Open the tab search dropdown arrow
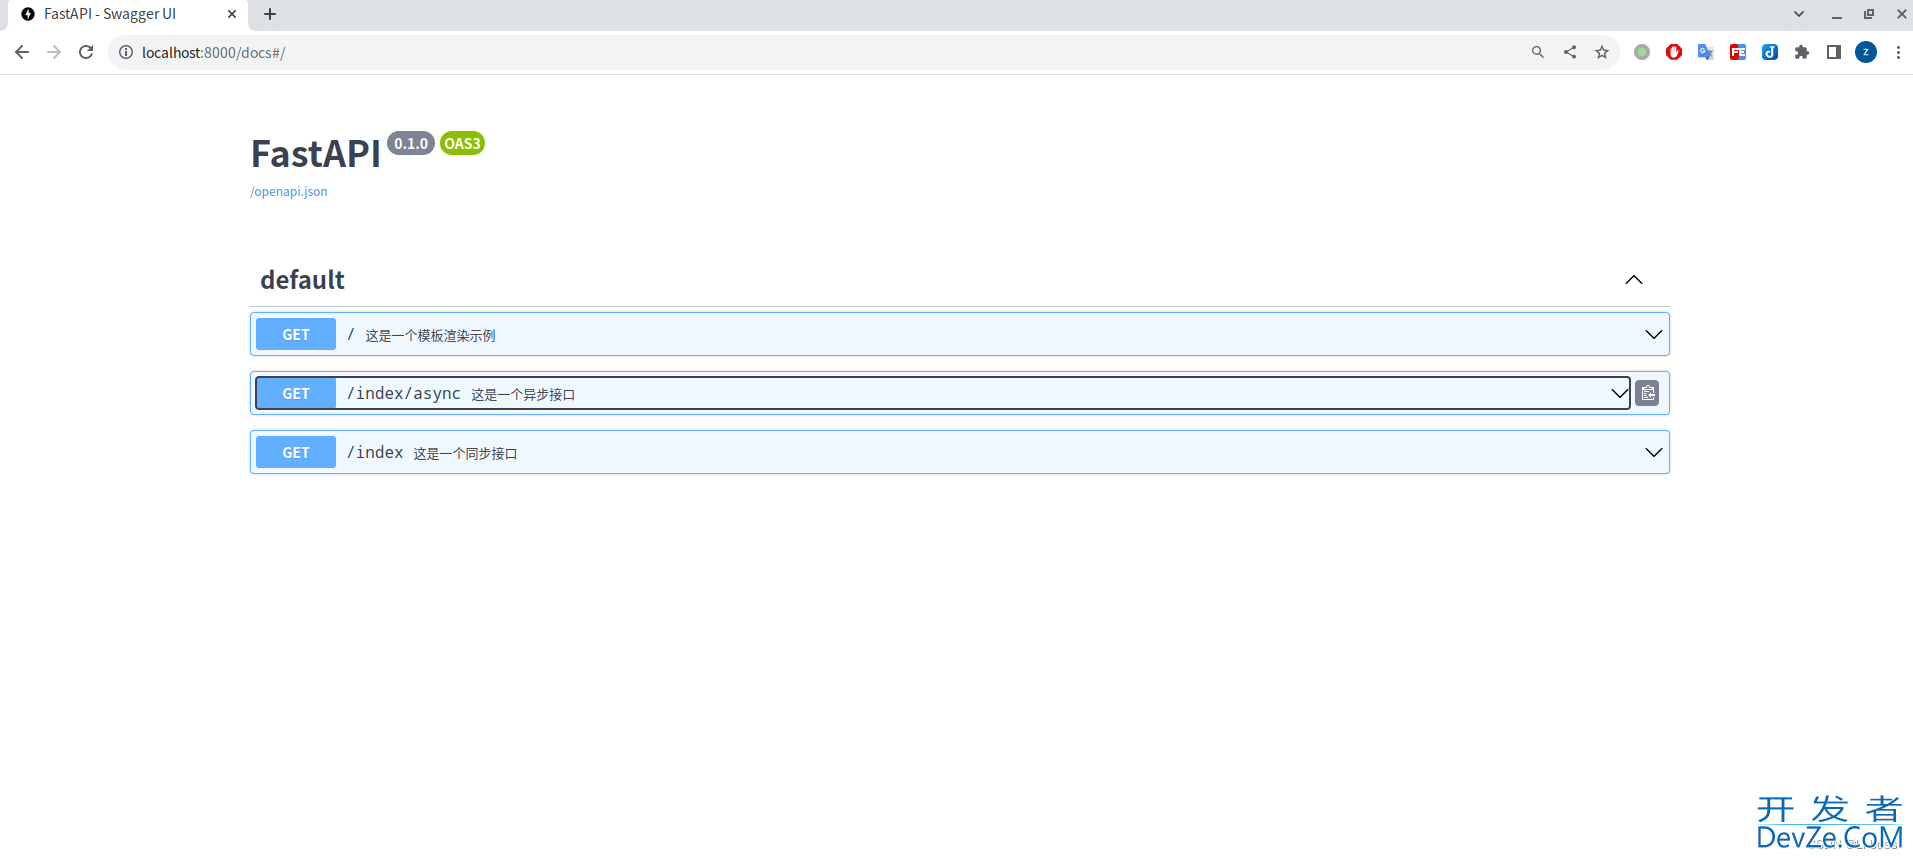This screenshot has width=1913, height=859. pos(1799,14)
